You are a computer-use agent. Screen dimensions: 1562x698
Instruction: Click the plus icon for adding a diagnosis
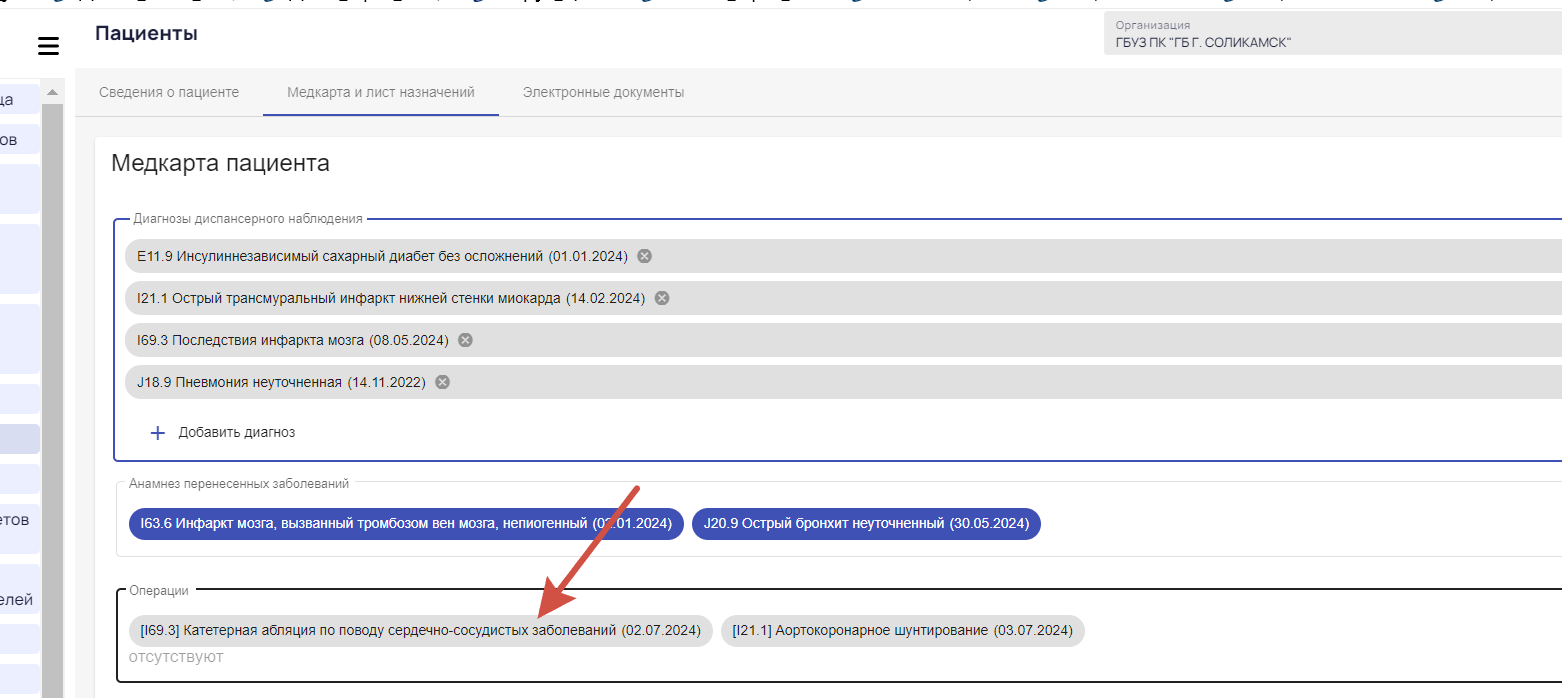tap(157, 433)
